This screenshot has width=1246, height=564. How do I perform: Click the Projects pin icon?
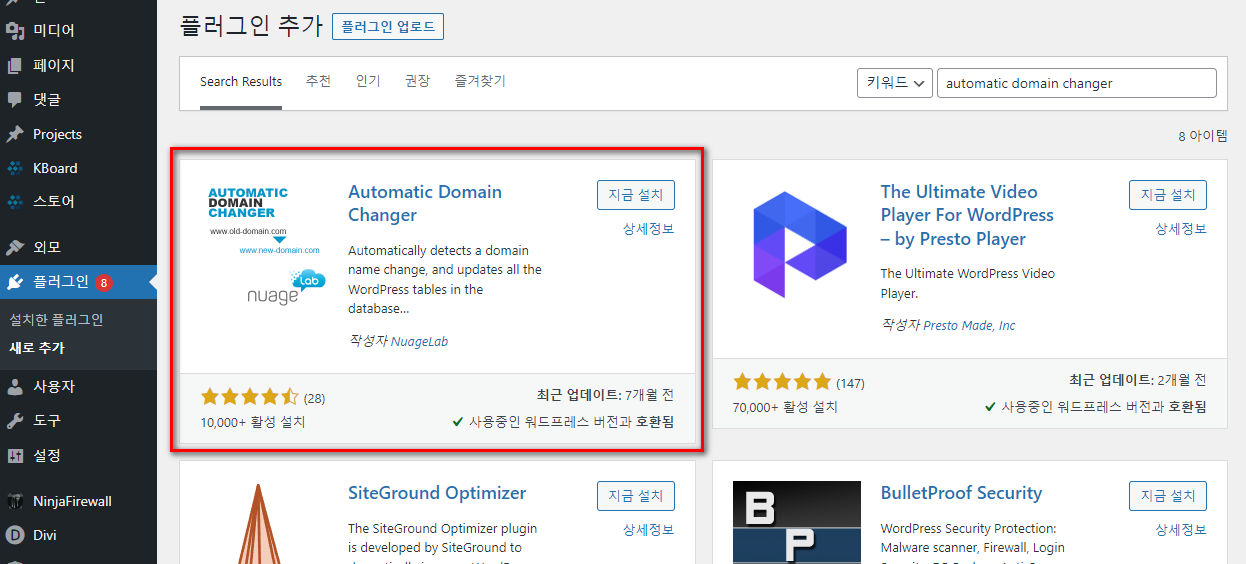15,134
